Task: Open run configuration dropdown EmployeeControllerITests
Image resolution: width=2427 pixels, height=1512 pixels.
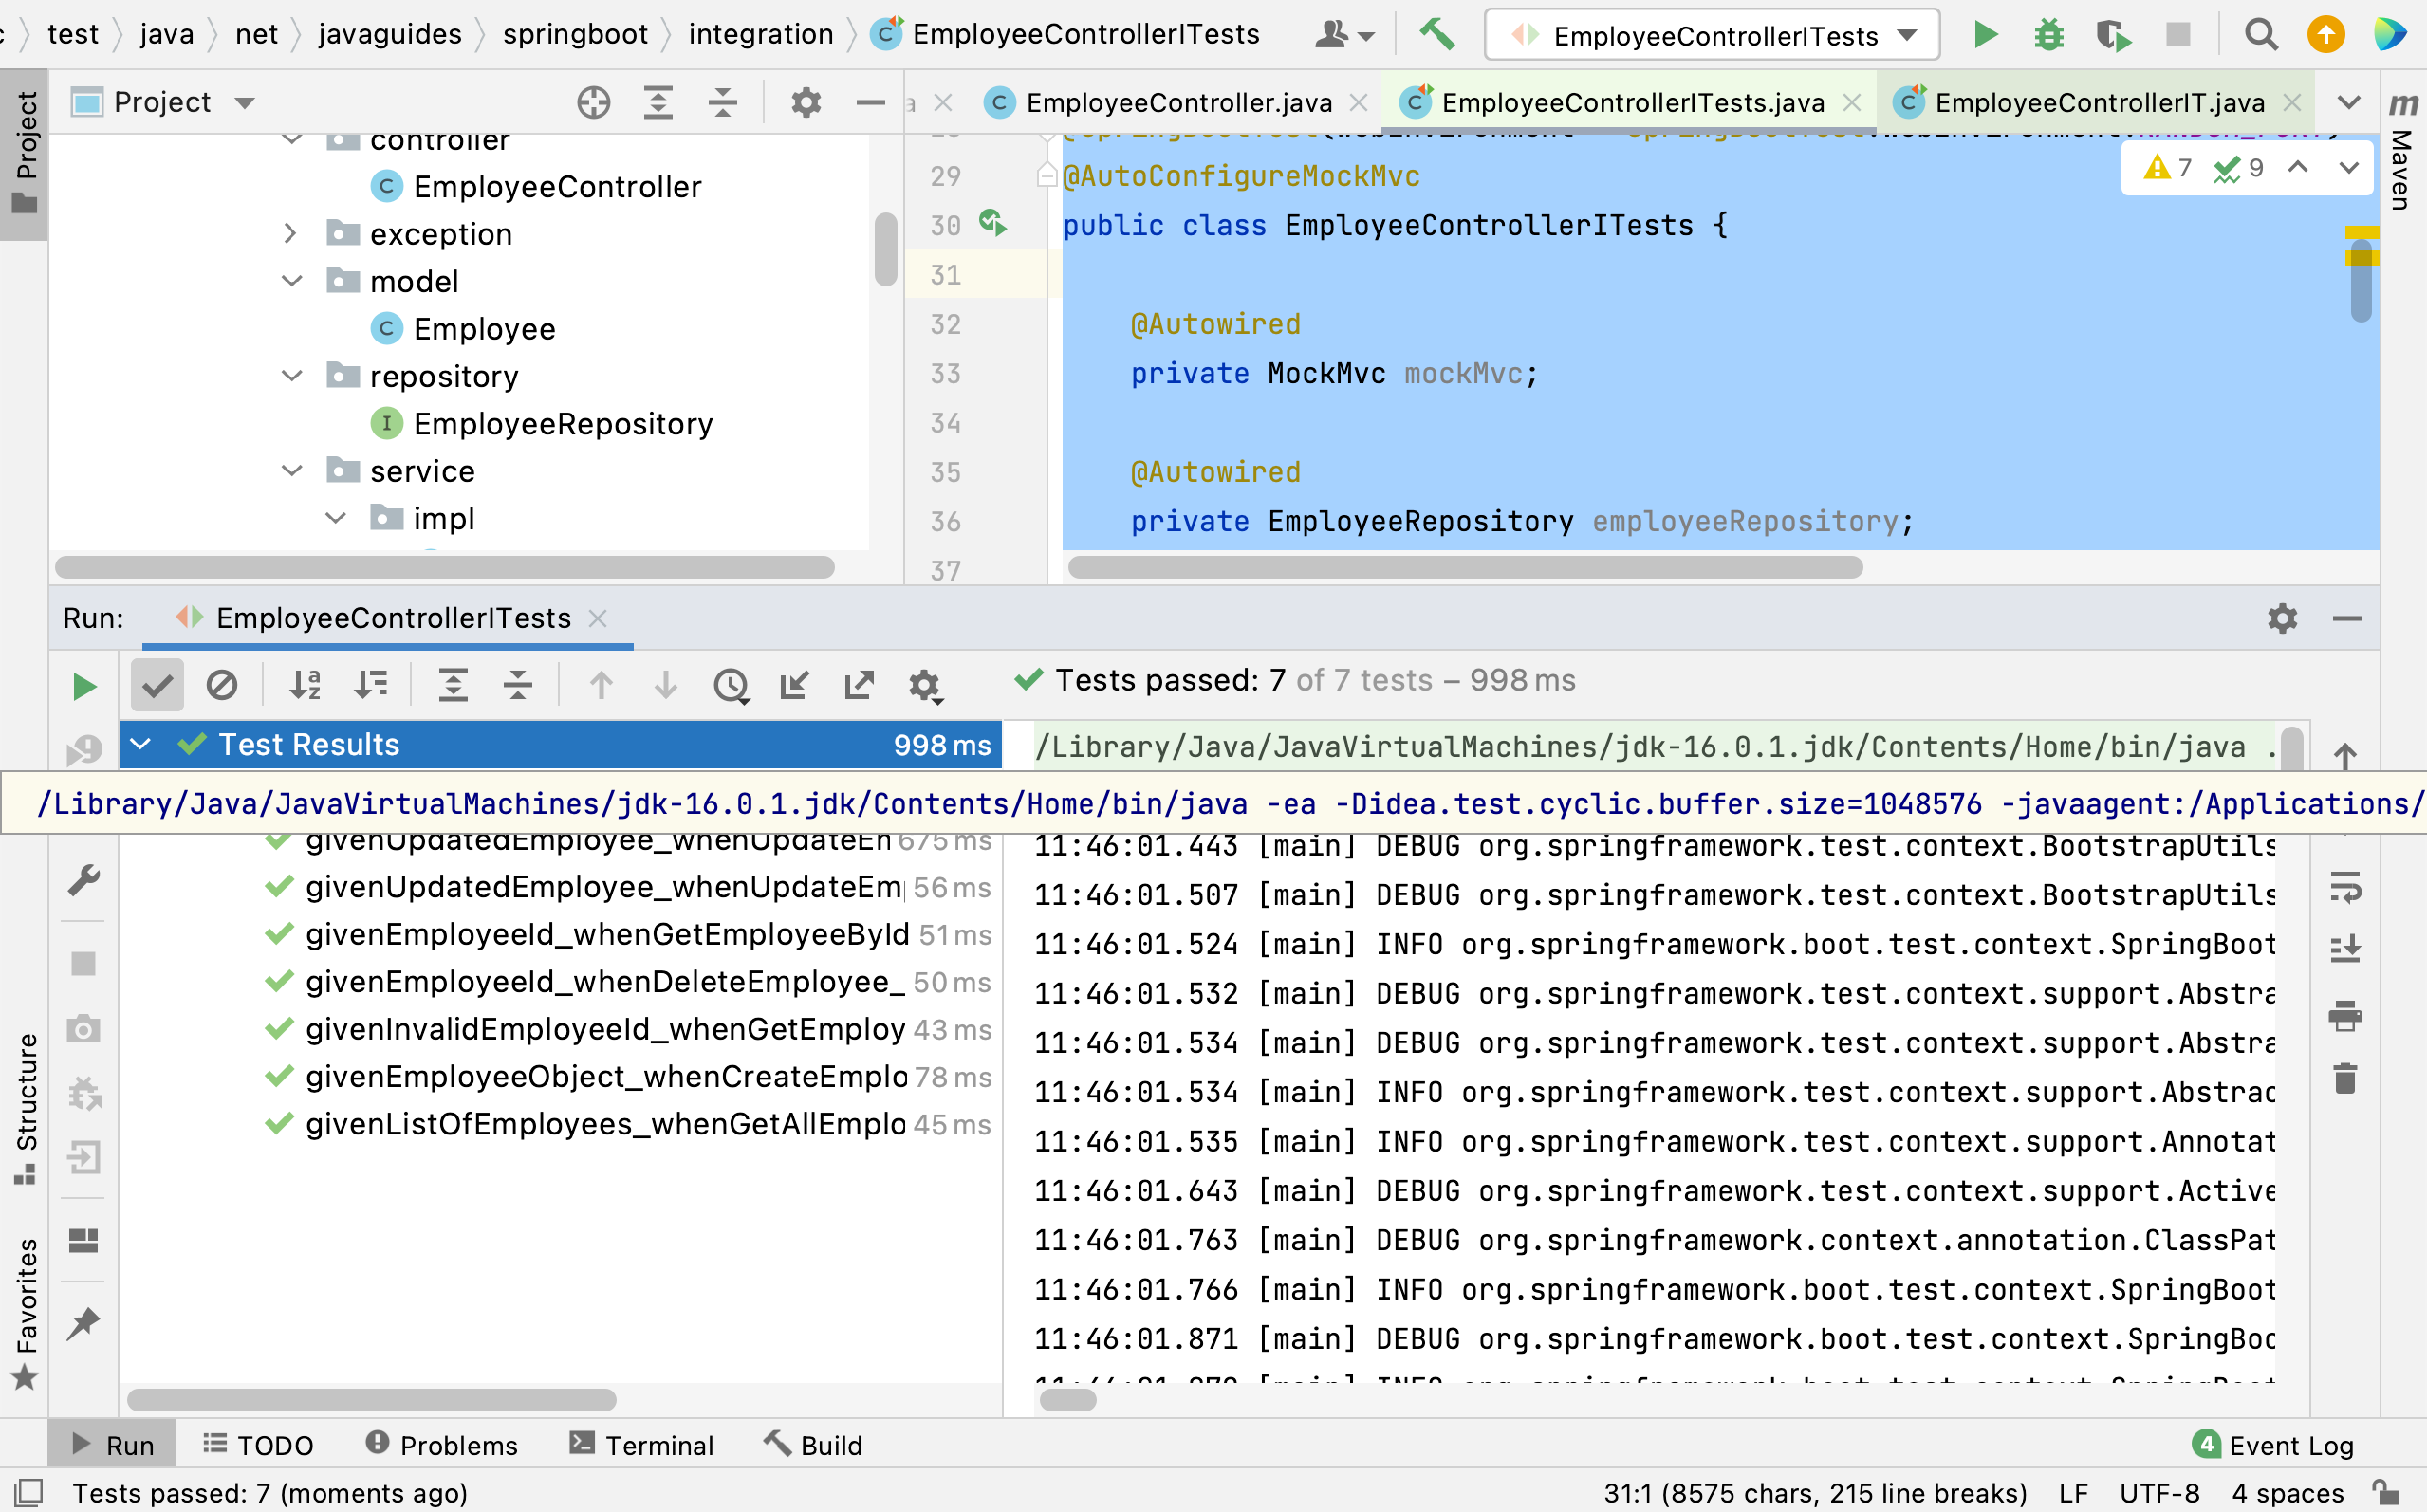Action: 1712,36
